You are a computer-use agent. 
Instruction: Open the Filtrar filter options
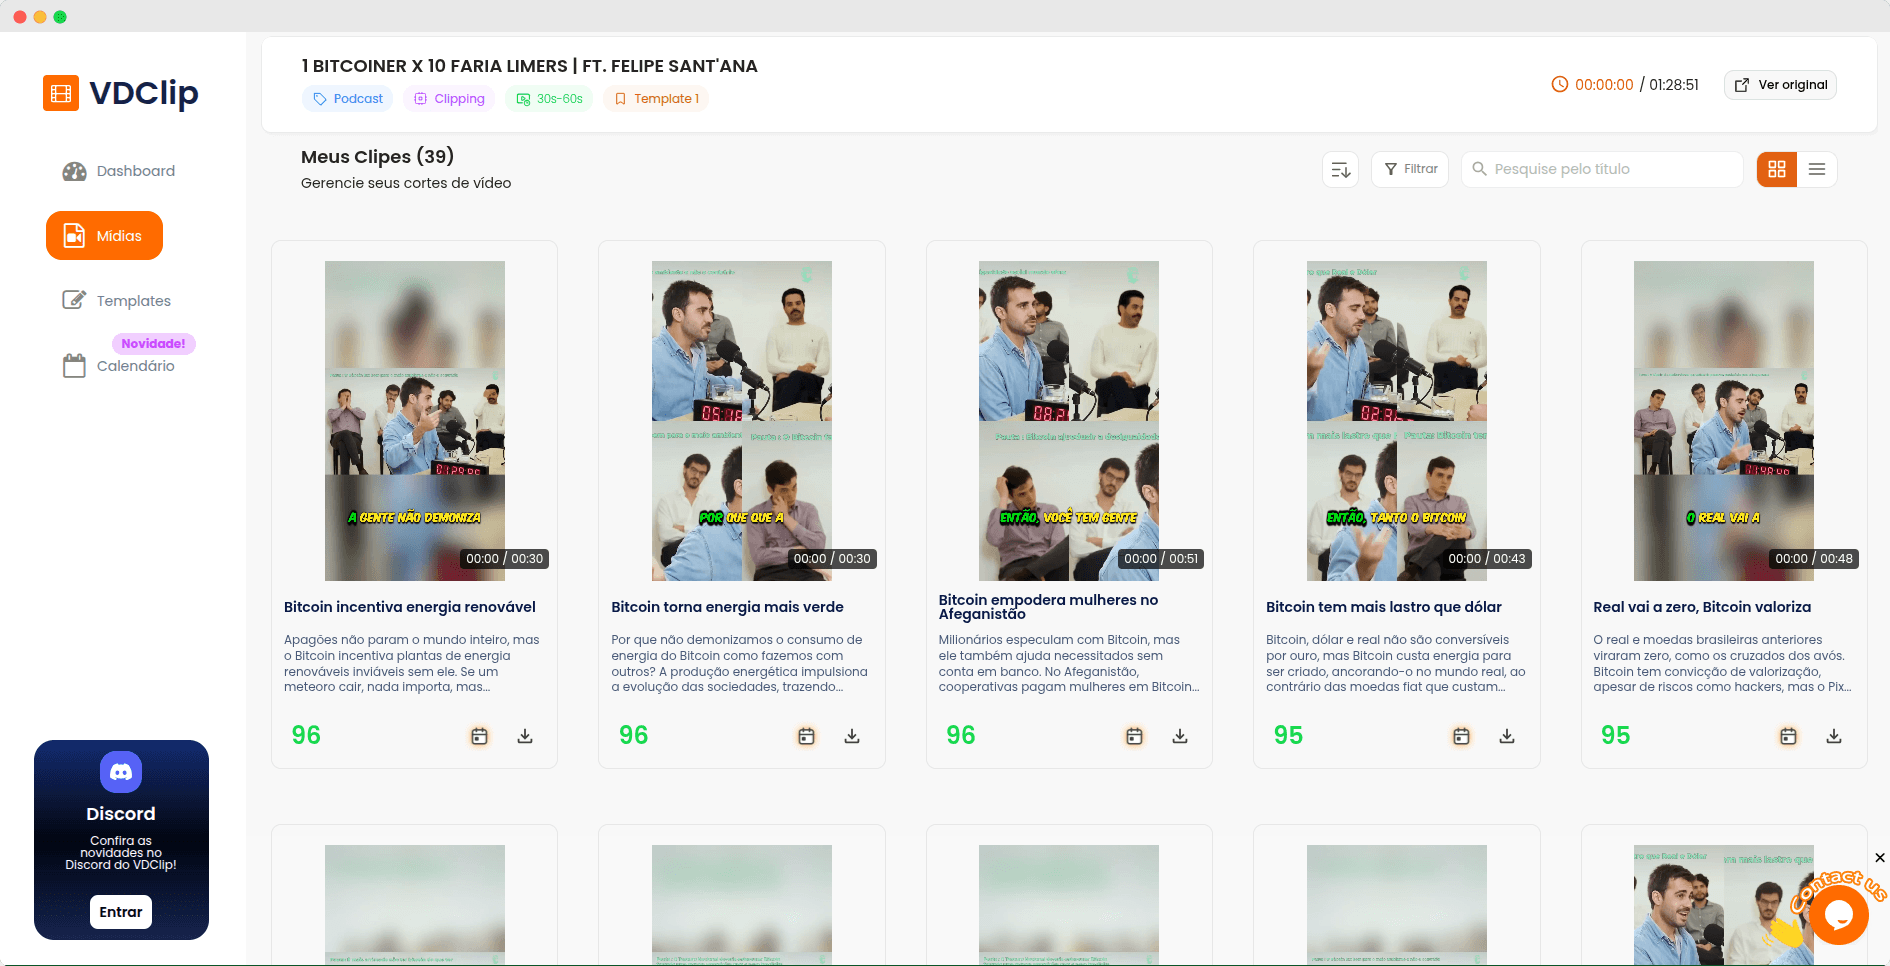pos(1410,170)
